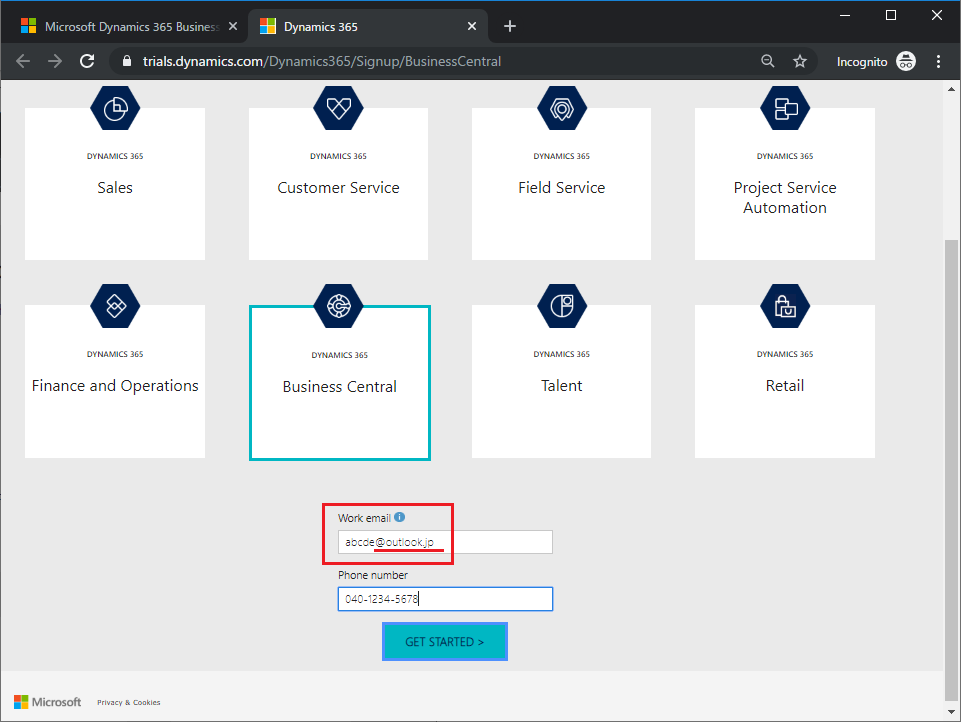The width and height of the screenshot is (961, 722).
Task: Click the Work email label
Action: 364,518
